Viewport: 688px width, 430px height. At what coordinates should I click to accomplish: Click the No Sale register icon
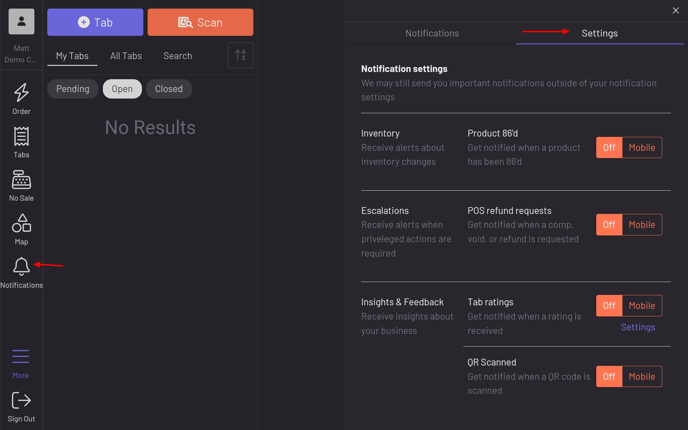pos(21,181)
